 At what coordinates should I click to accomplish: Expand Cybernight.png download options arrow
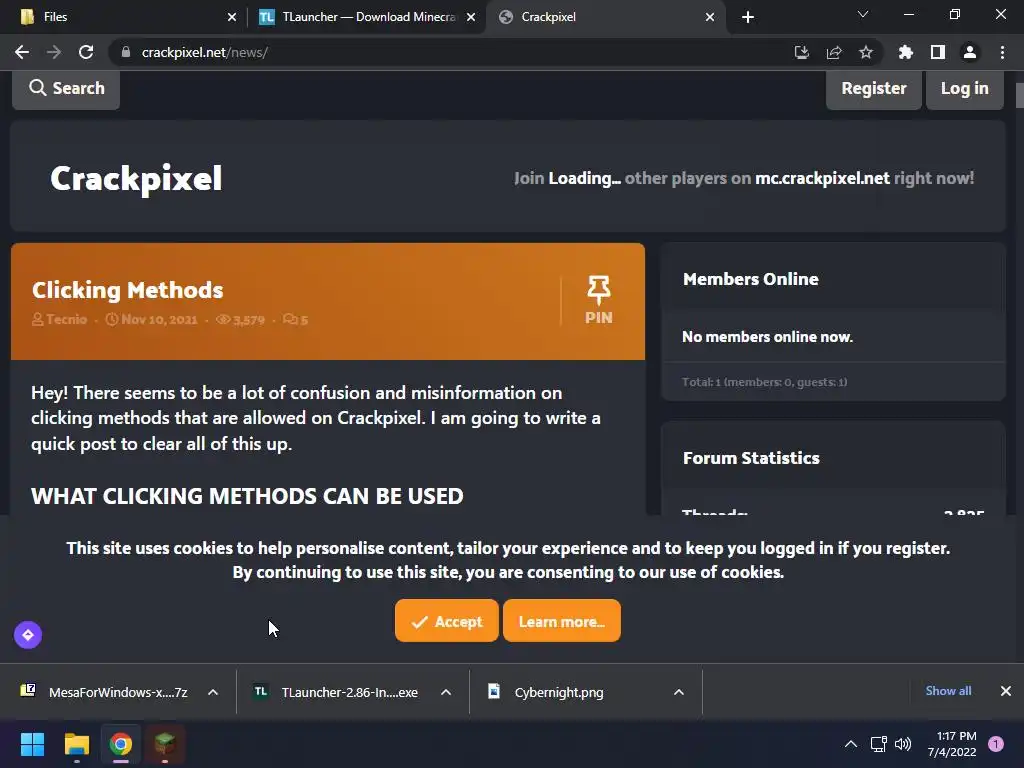pyautogui.click(x=679, y=692)
